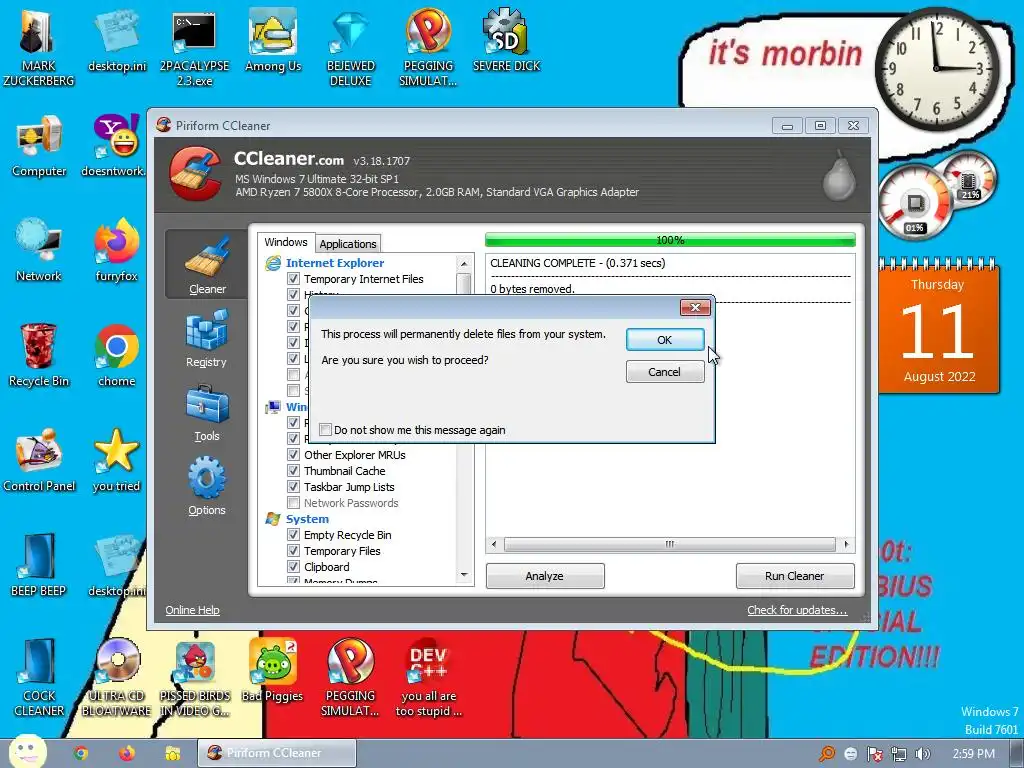Select the Yahoo doesntwork desktop icon
This screenshot has height=768, width=1024.
pos(116,145)
